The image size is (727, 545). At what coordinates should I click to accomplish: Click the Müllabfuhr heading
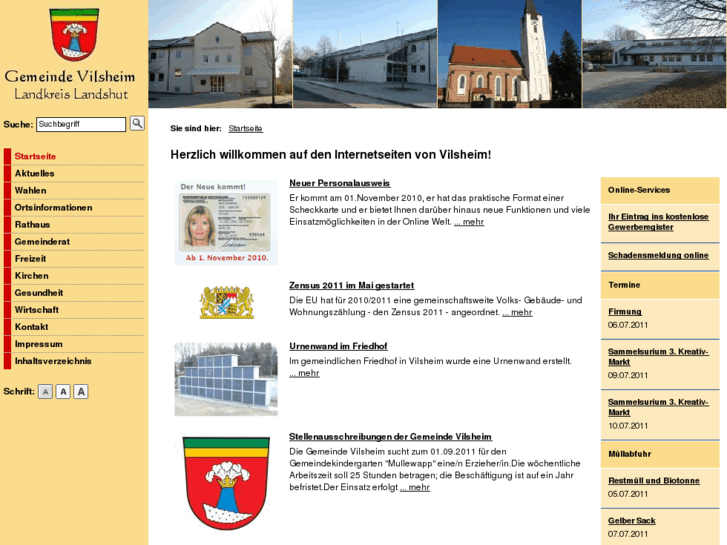pos(630,454)
